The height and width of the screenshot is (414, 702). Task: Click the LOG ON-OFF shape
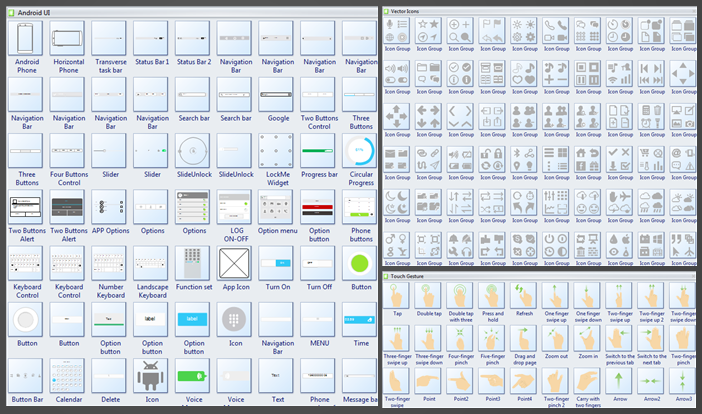coord(235,207)
